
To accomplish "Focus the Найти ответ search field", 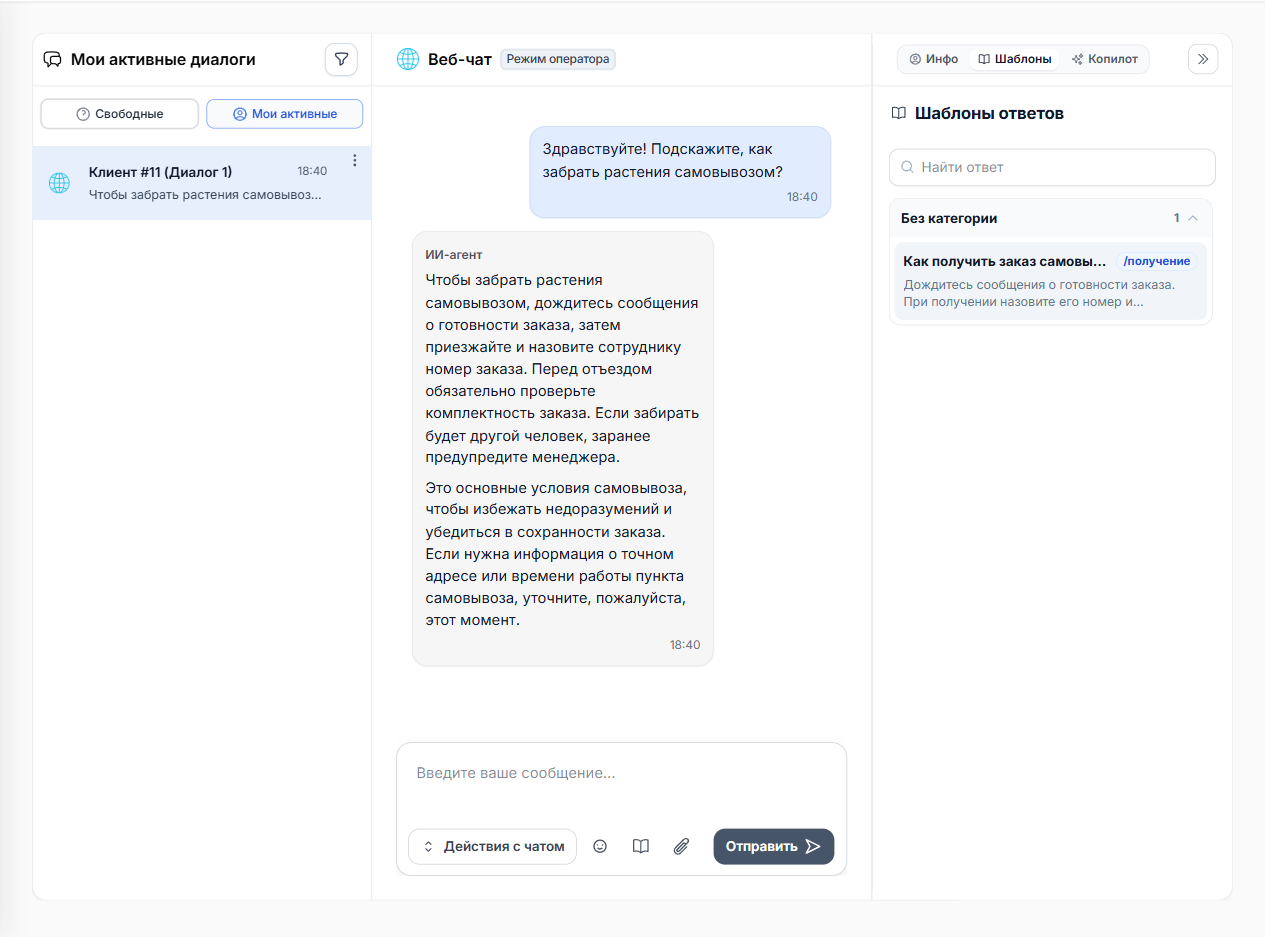I will 1052,167.
